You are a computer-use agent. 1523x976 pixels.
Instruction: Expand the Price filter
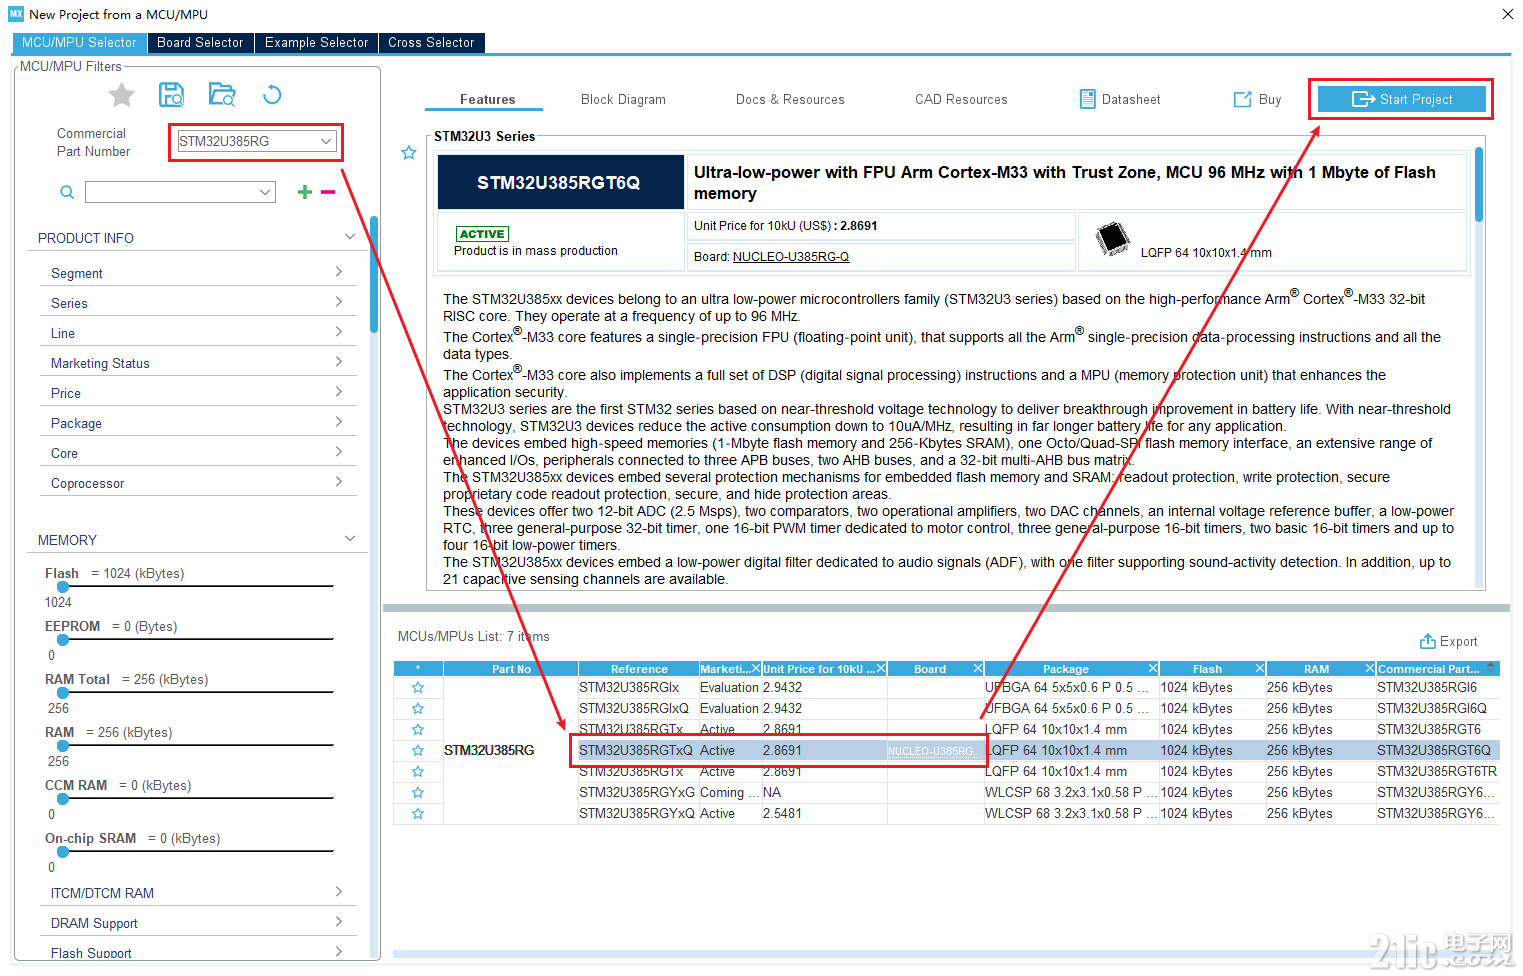point(338,392)
